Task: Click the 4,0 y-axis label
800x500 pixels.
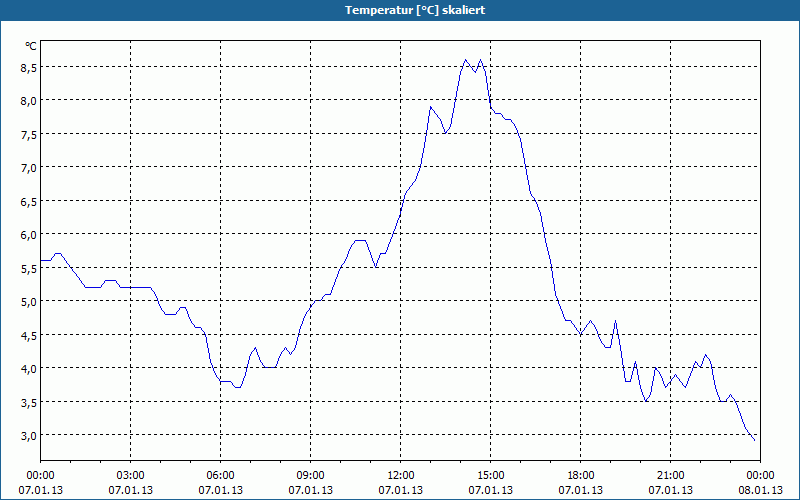Action: (x=28, y=369)
